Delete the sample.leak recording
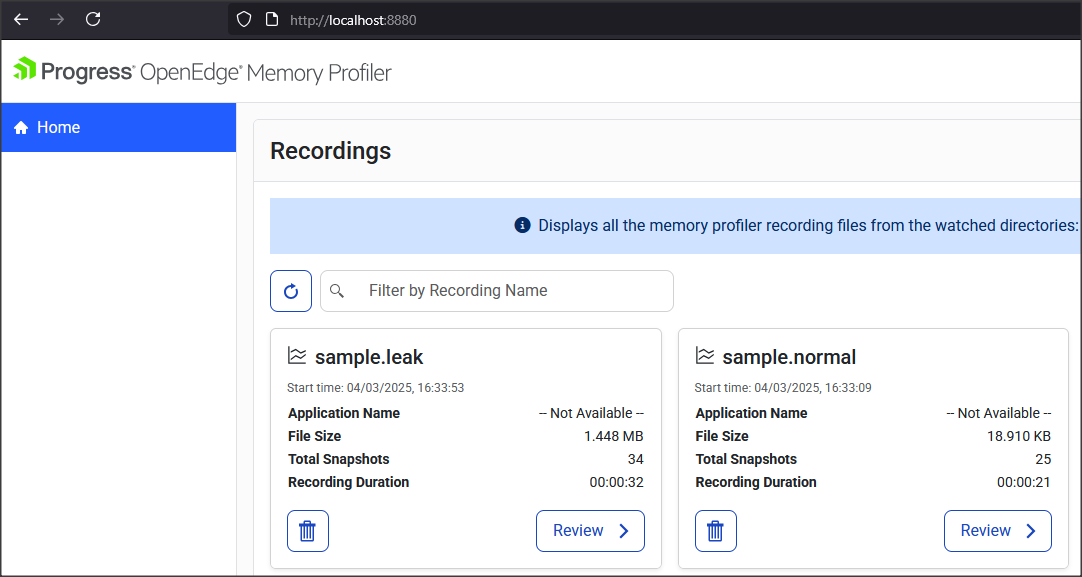The image size is (1082, 577). [x=308, y=531]
